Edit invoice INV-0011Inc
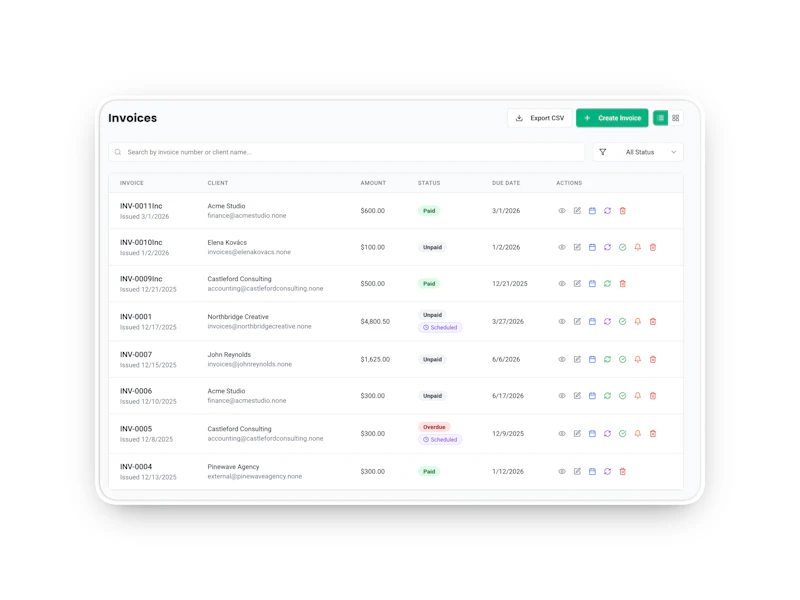Screen dimensions: 800x600 pos(577,211)
